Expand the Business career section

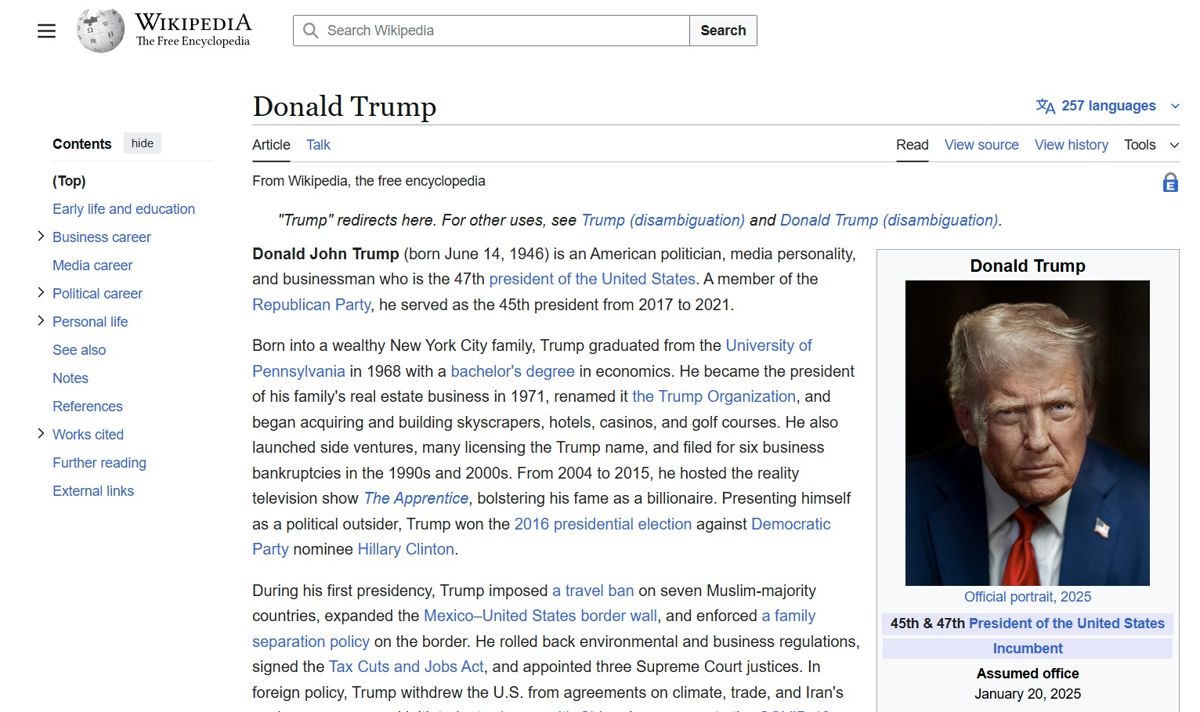click(x=40, y=236)
